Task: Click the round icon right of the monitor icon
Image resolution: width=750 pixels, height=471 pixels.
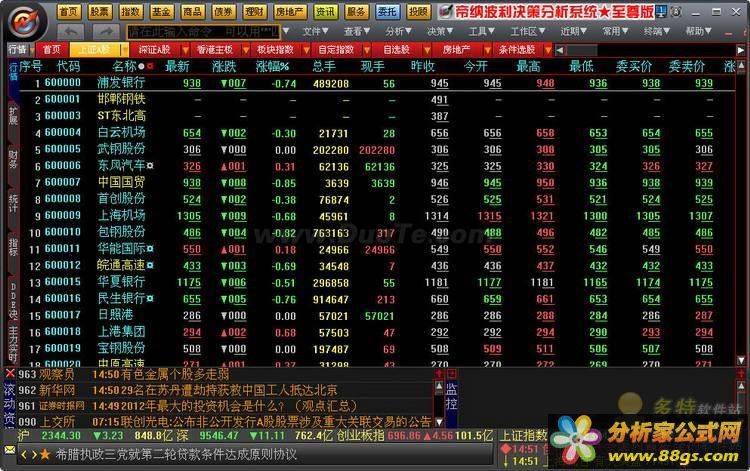Action: pyautogui.click(x=676, y=11)
